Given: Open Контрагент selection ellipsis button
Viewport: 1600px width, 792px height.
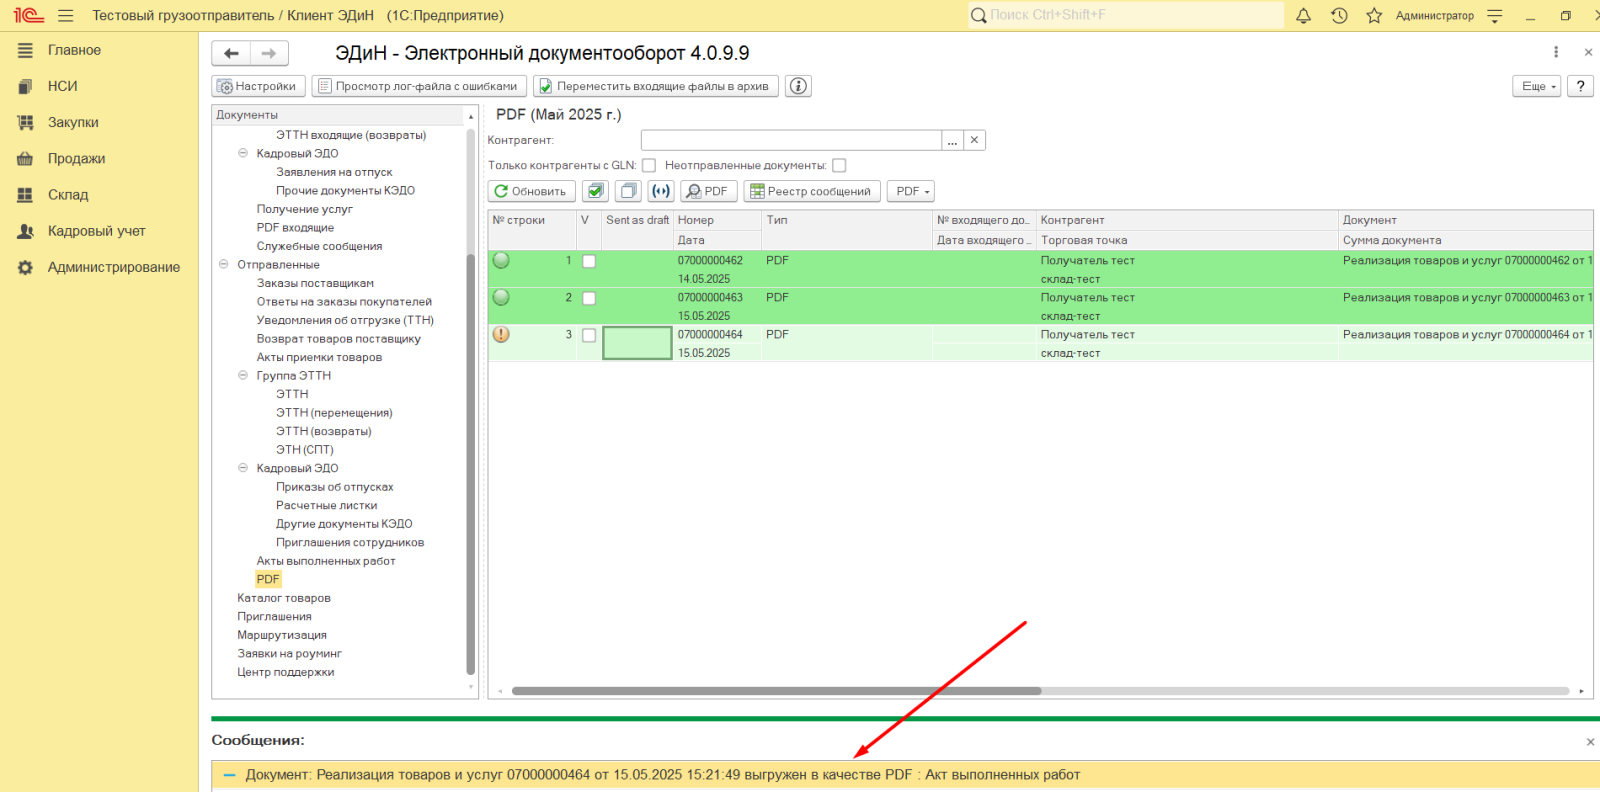Looking at the screenshot, I should click(x=952, y=140).
